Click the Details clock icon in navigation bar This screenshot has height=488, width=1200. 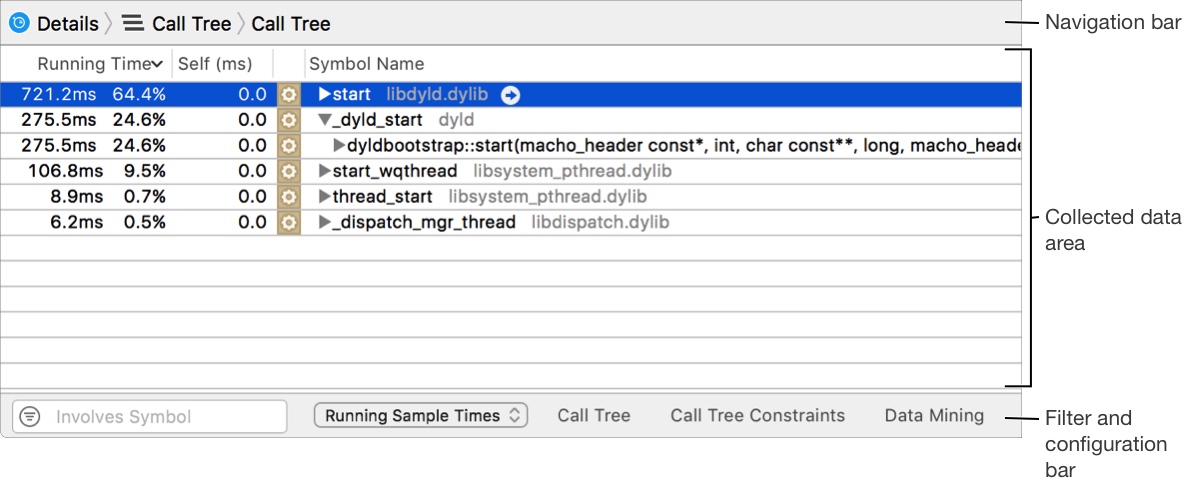coord(19,23)
